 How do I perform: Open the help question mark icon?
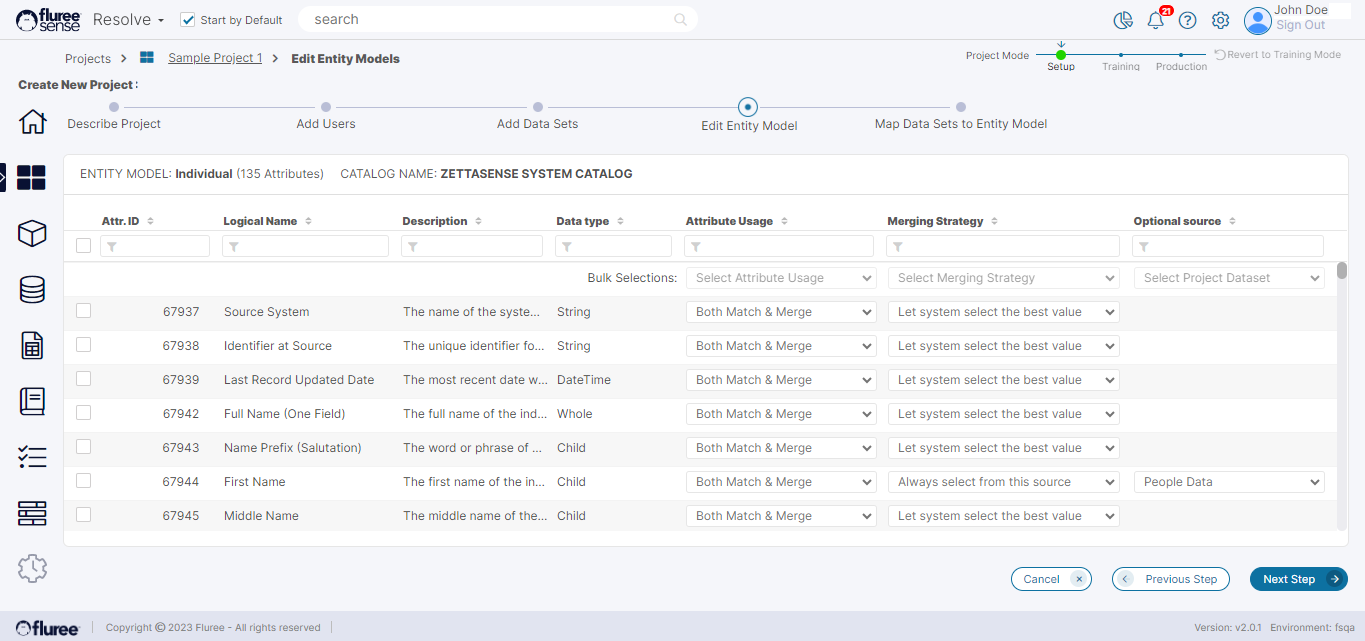1187,20
